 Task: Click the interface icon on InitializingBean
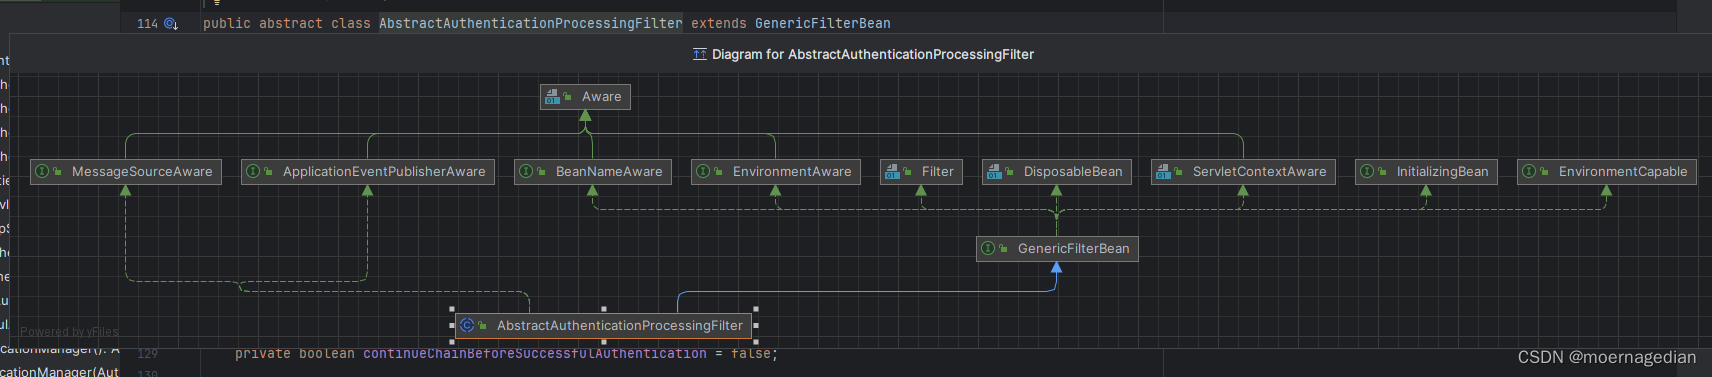tap(1367, 172)
